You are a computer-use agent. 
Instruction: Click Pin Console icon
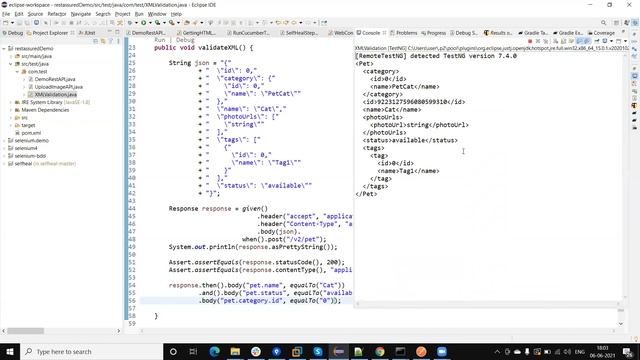click(x=597, y=41)
